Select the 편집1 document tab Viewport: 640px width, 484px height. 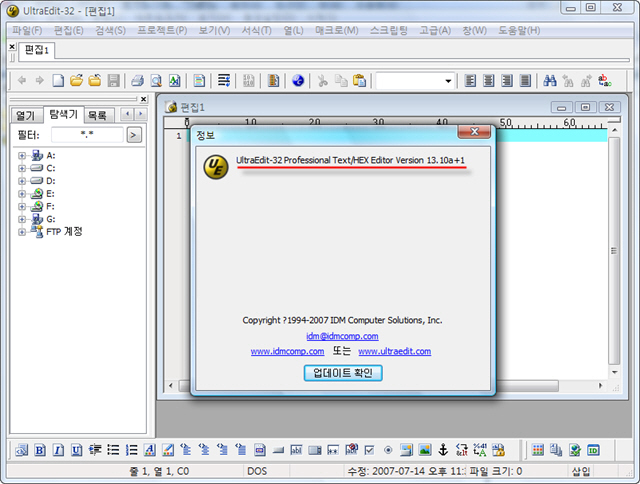pos(36,51)
